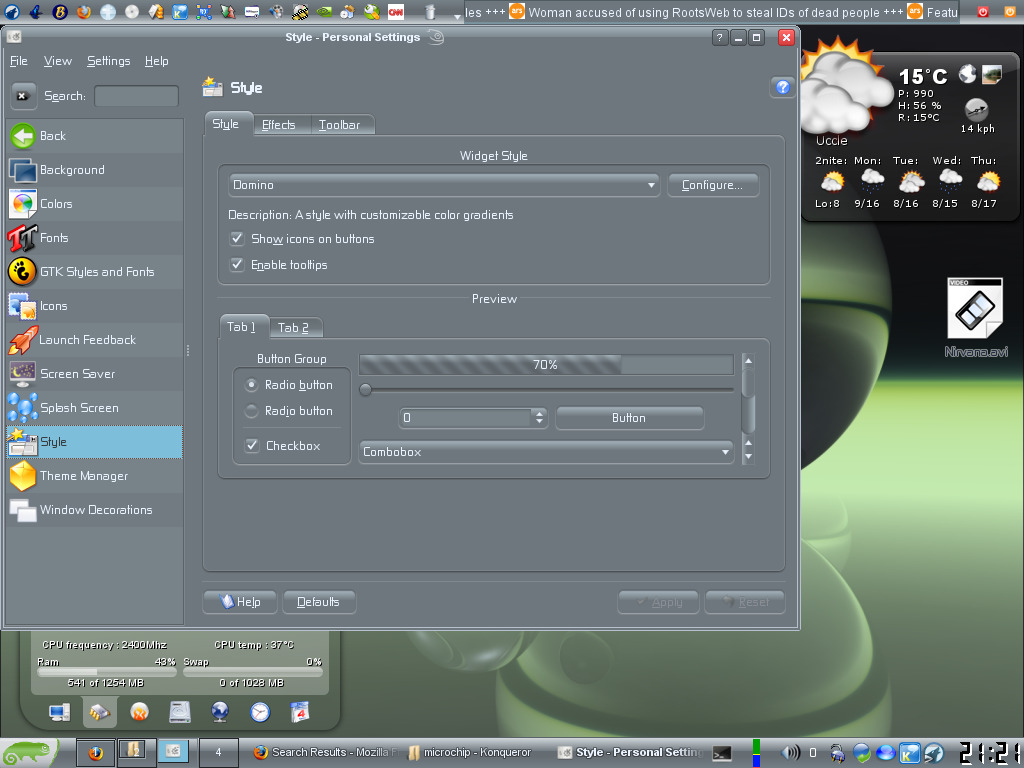Click the 70% preview progress bar

[546, 364]
